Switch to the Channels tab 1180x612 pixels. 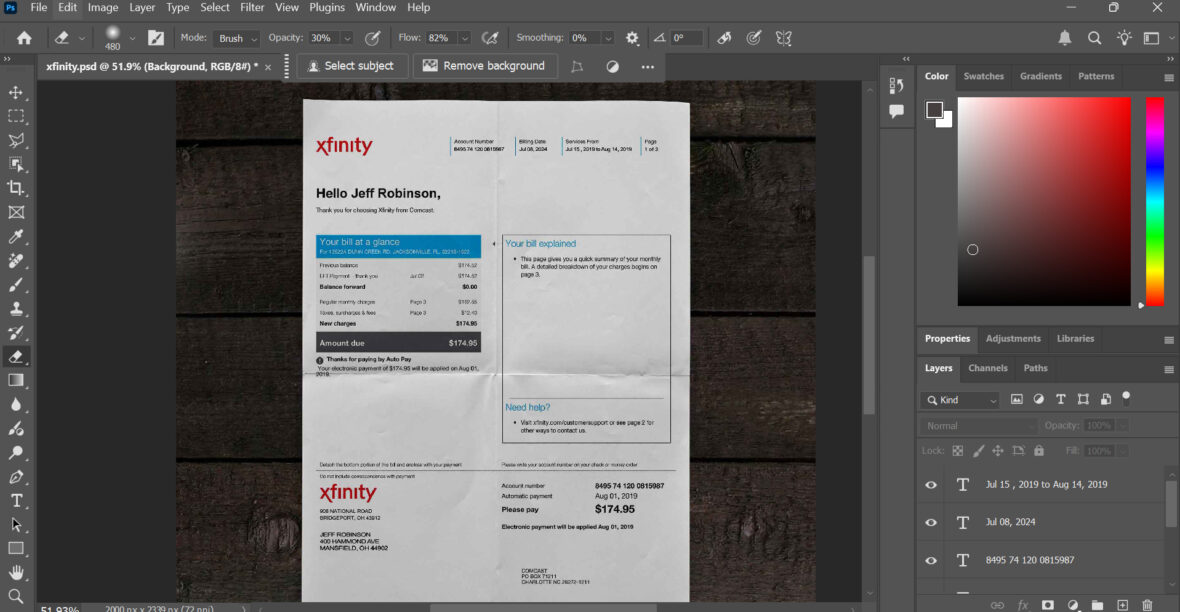point(988,368)
